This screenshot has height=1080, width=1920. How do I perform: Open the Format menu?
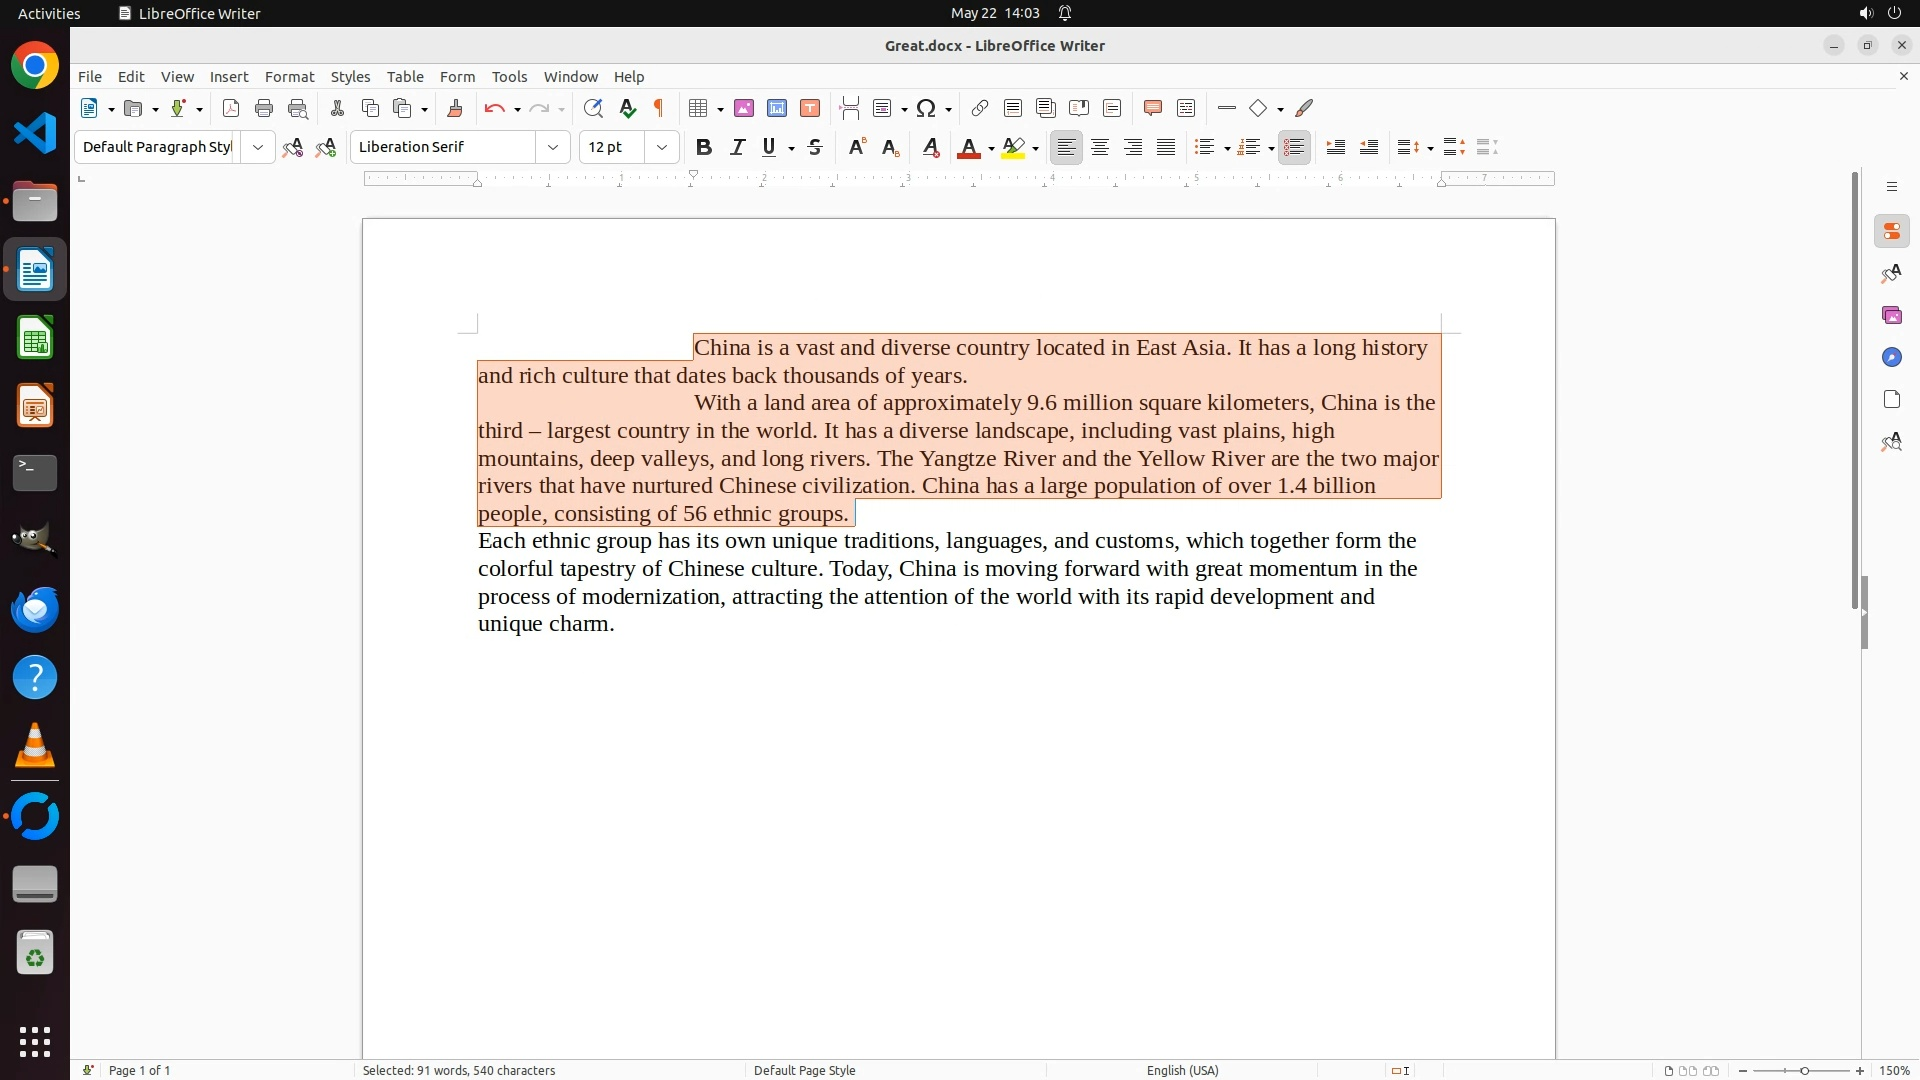pyautogui.click(x=289, y=77)
